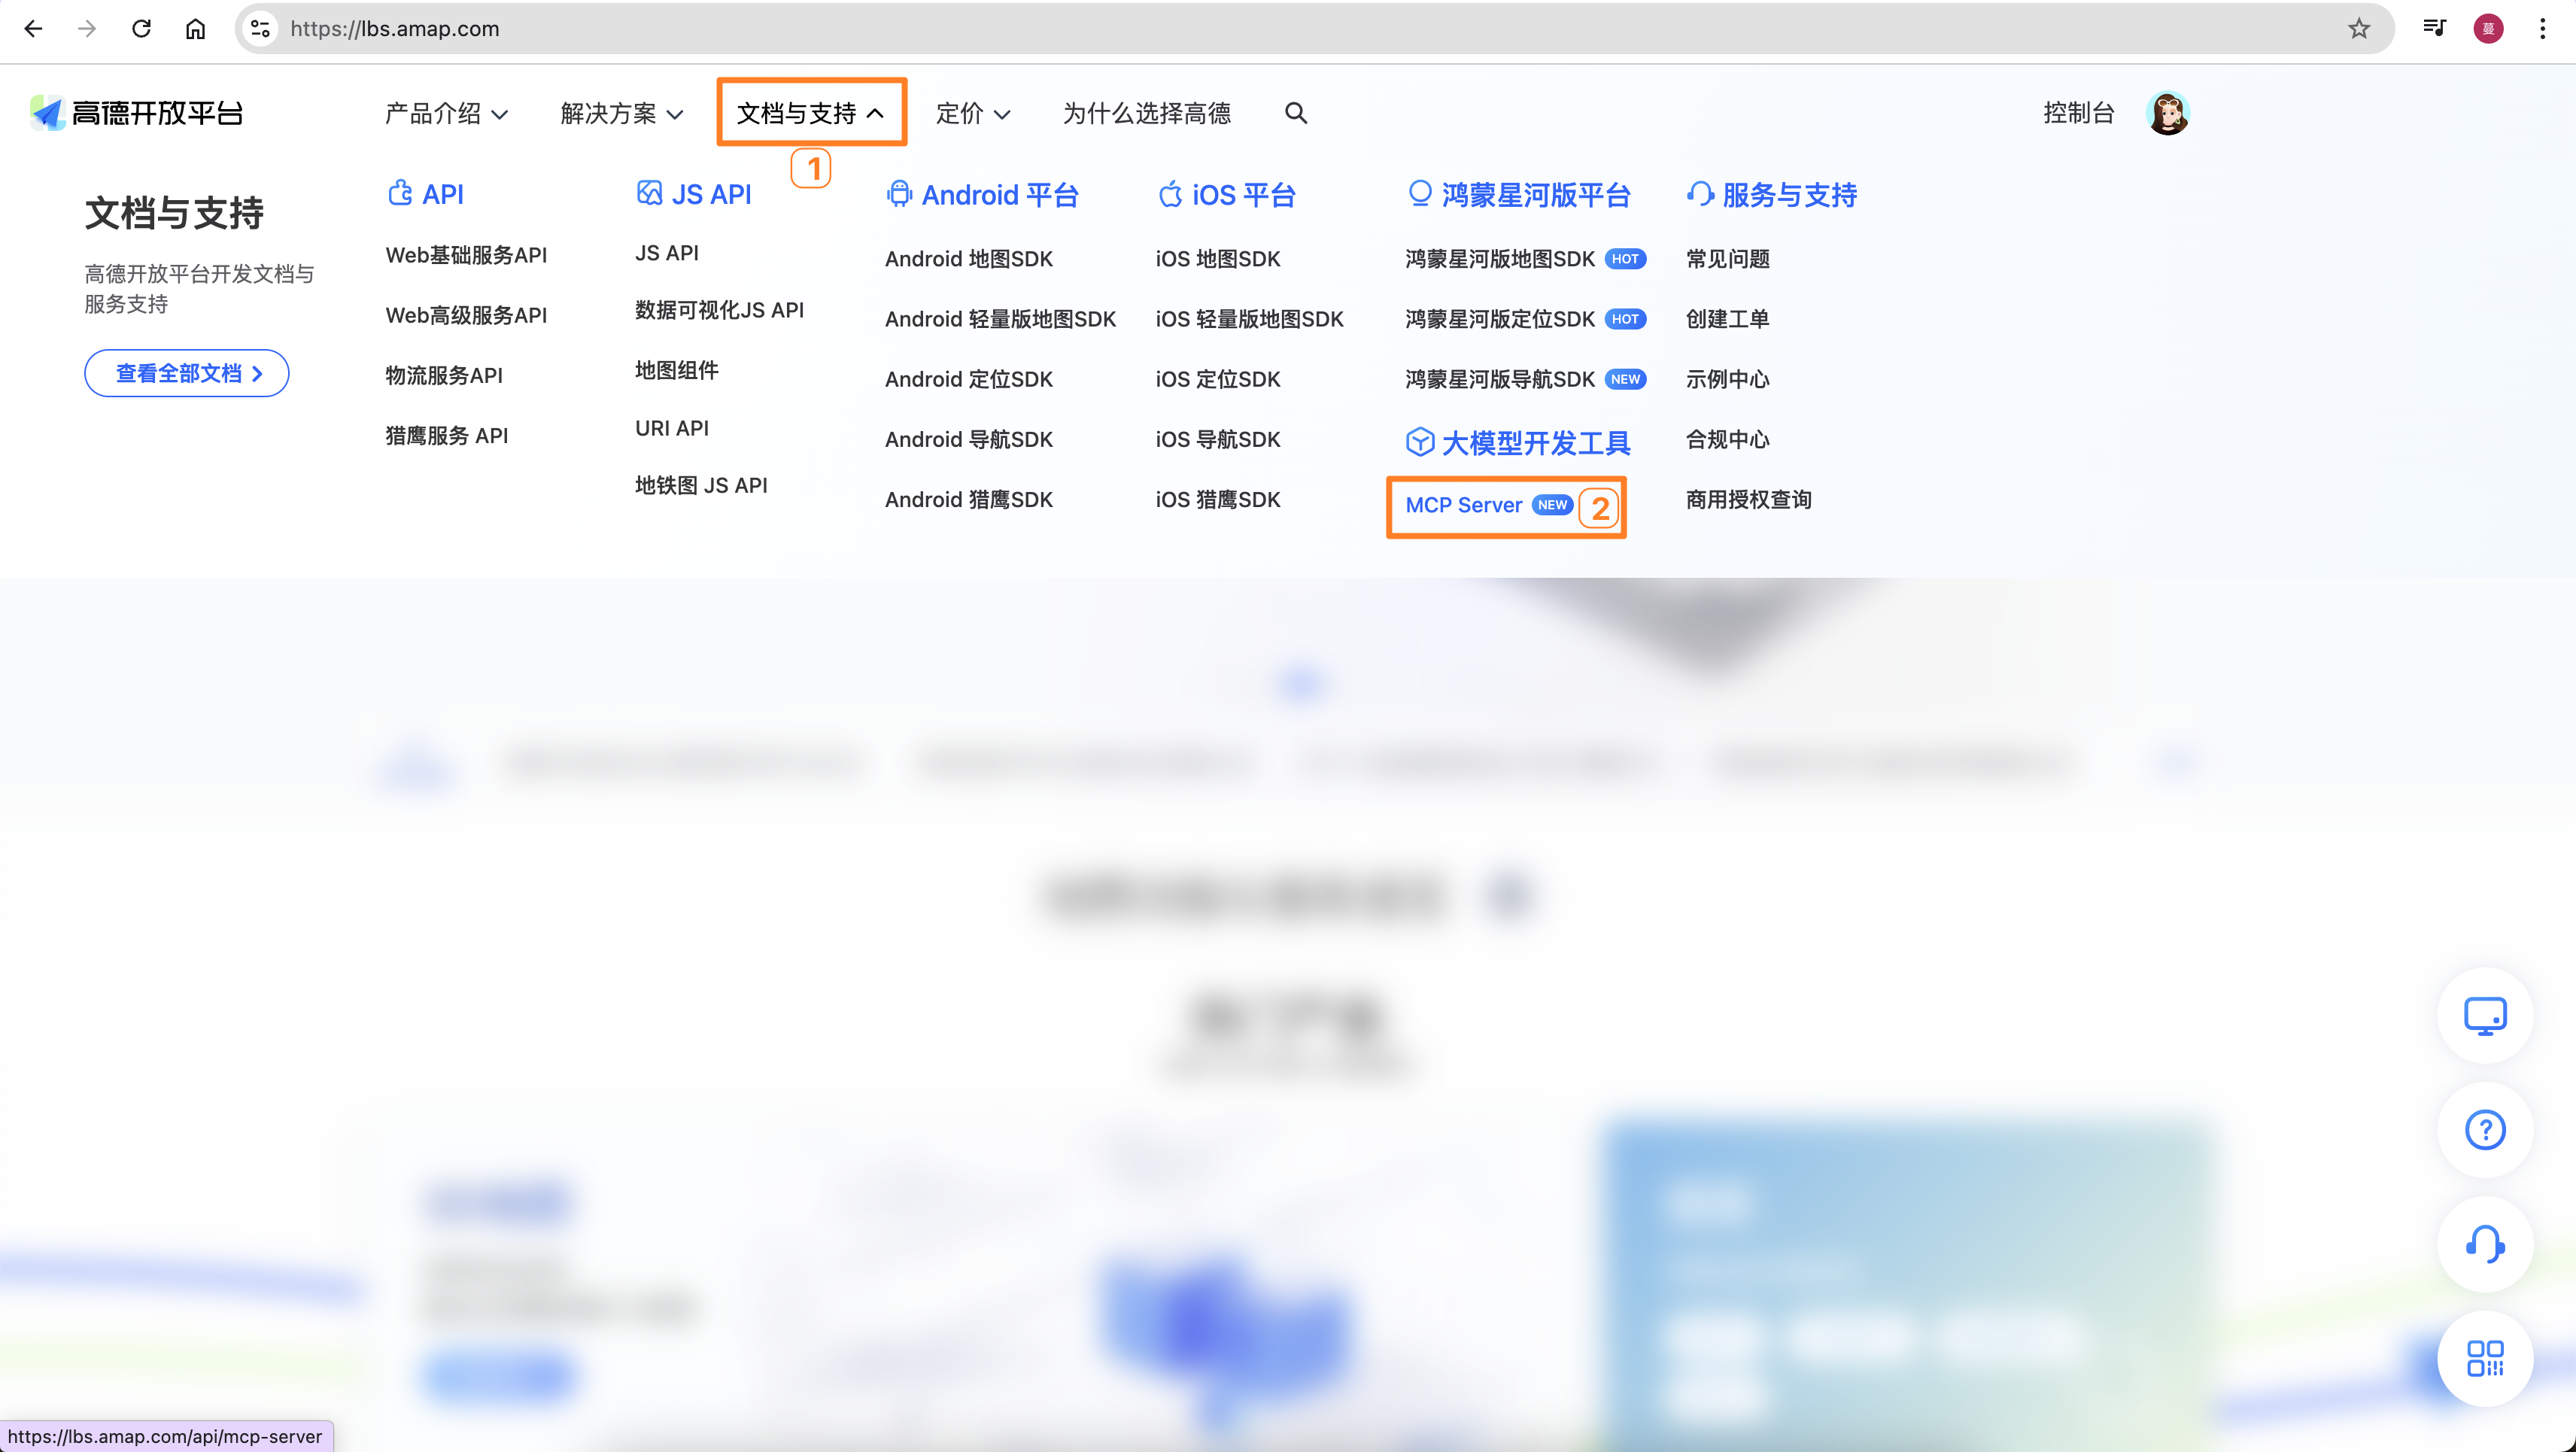Open the 为什么选择高德 menu item
This screenshot has width=2576, height=1452.
(x=1146, y=114)
